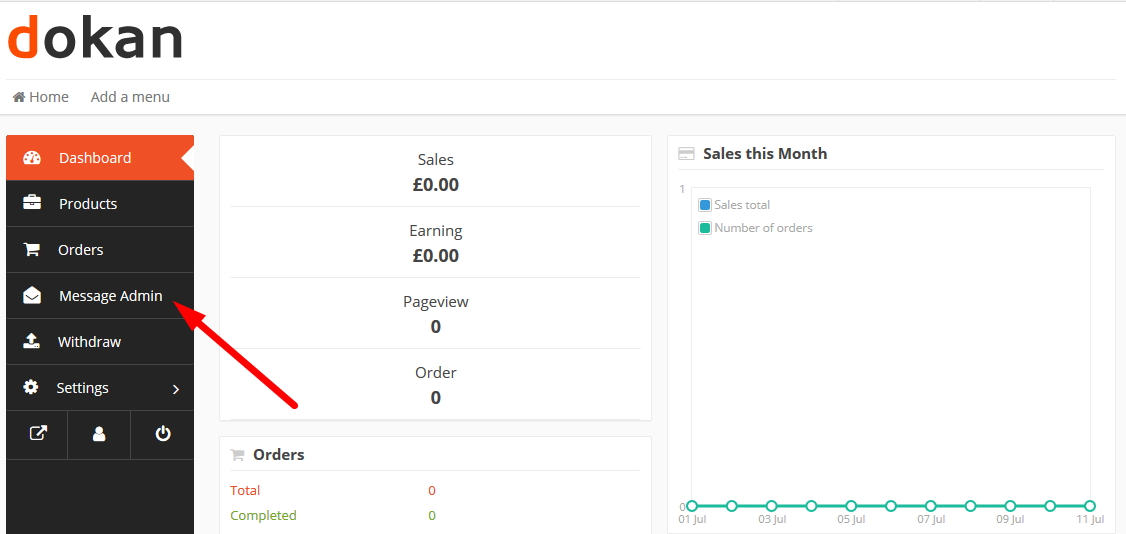The width and height of the screenshot is (1126, 534).
Task: Expand the Settings submenu chevron
Action: click(176, 390)
